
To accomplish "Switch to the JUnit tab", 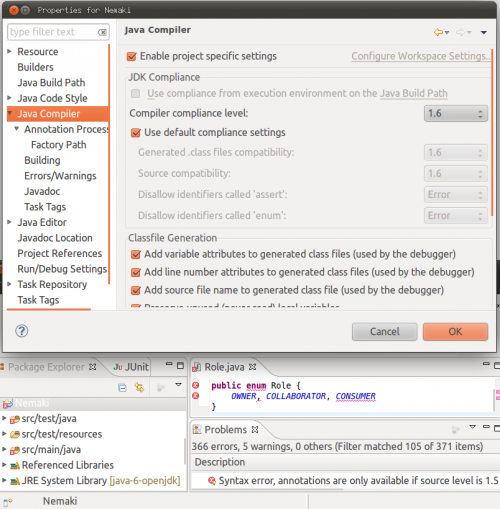I will (131, 367).
